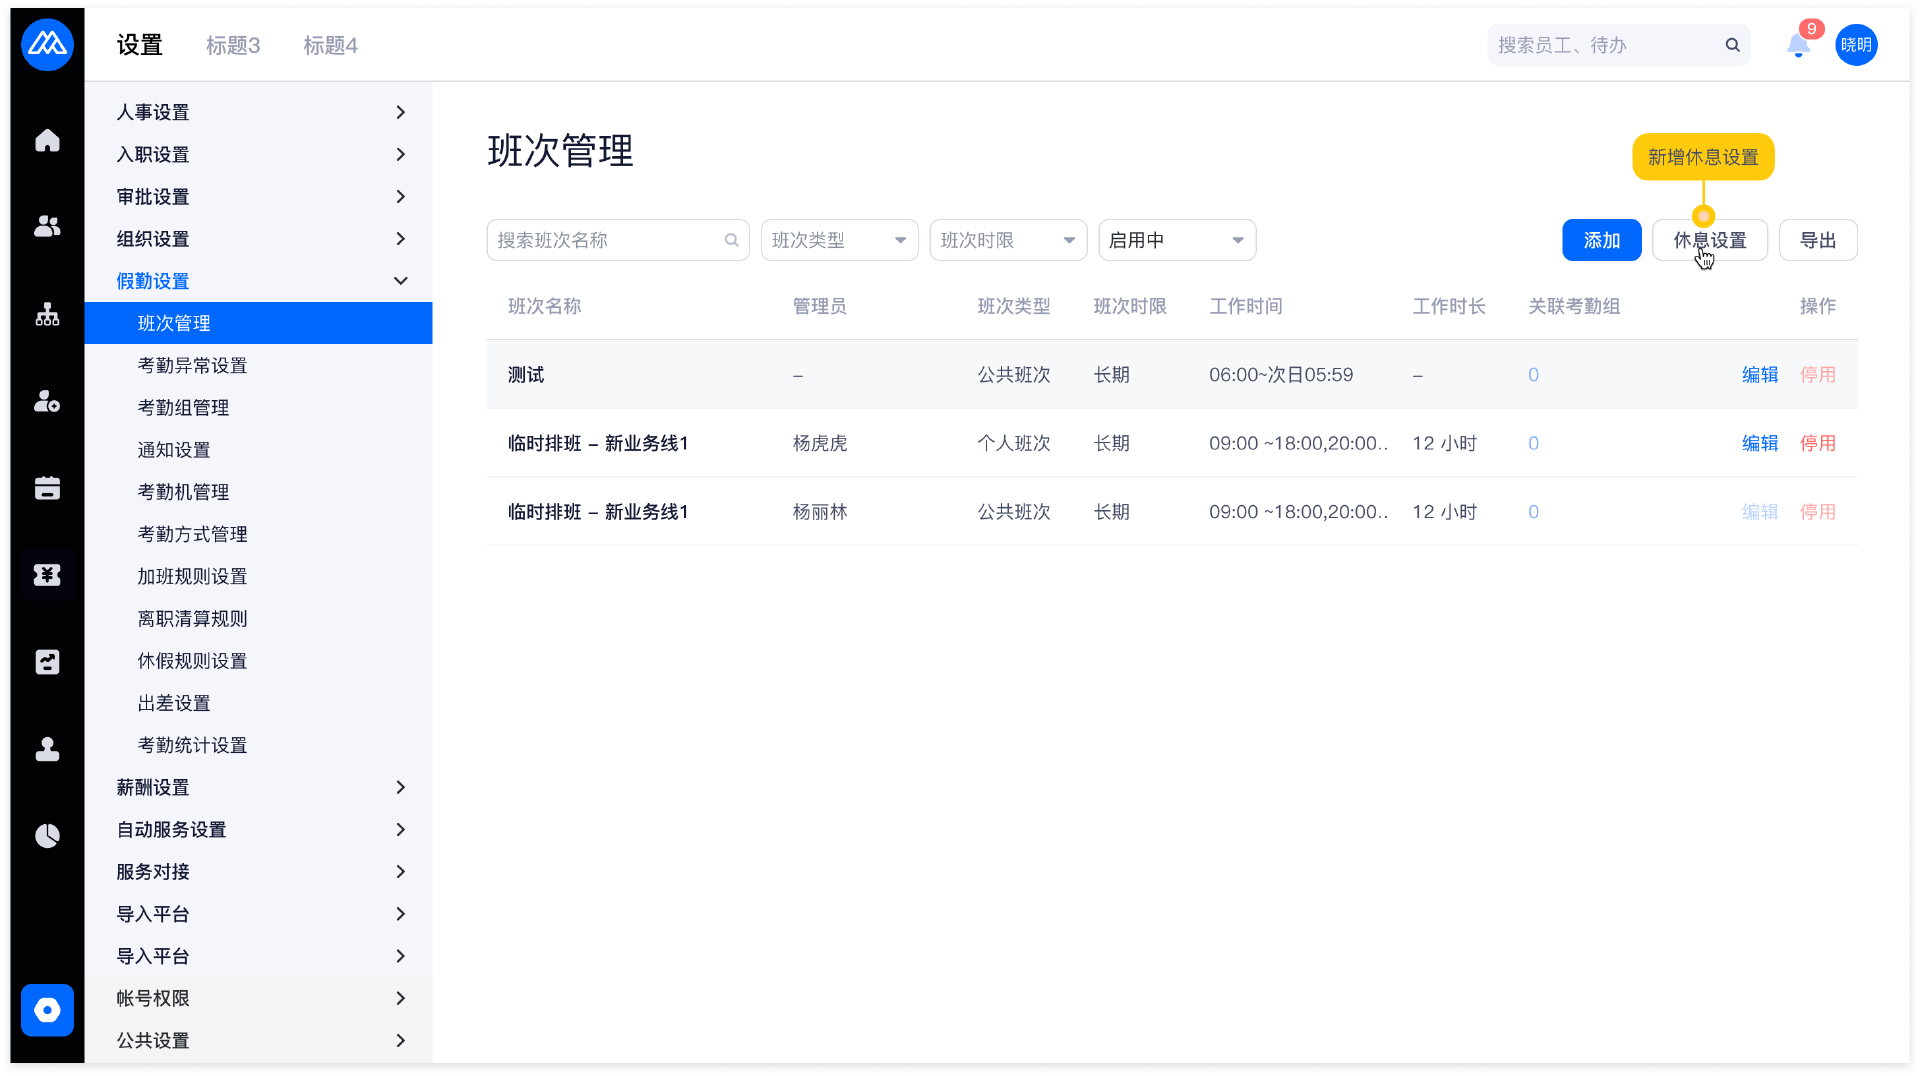
Task: Open the 启用中 status dropdown
Action: 1177,241
